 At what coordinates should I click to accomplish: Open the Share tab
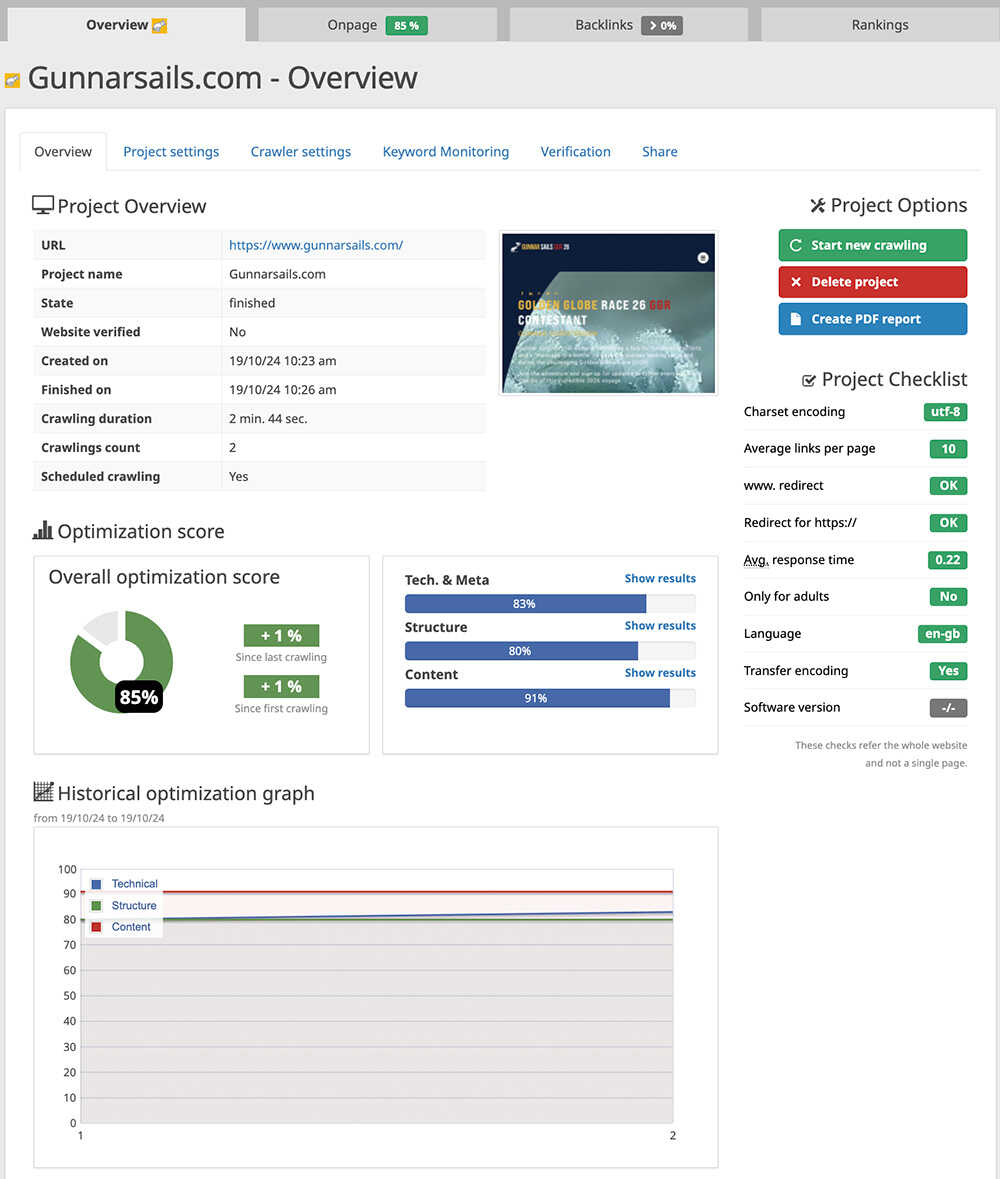pyautogui.click(x=659, y=151)
